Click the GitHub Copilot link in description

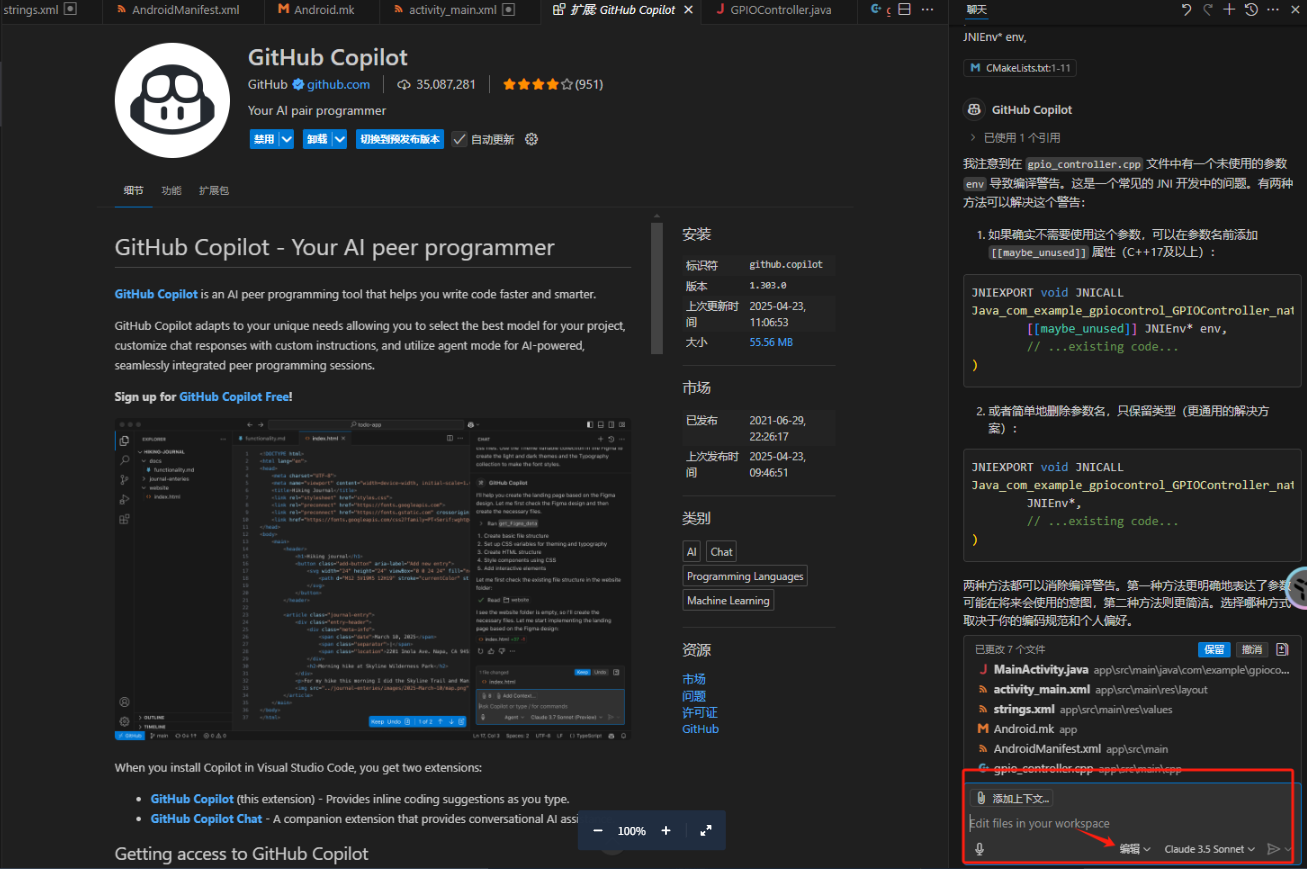(156, 294)
